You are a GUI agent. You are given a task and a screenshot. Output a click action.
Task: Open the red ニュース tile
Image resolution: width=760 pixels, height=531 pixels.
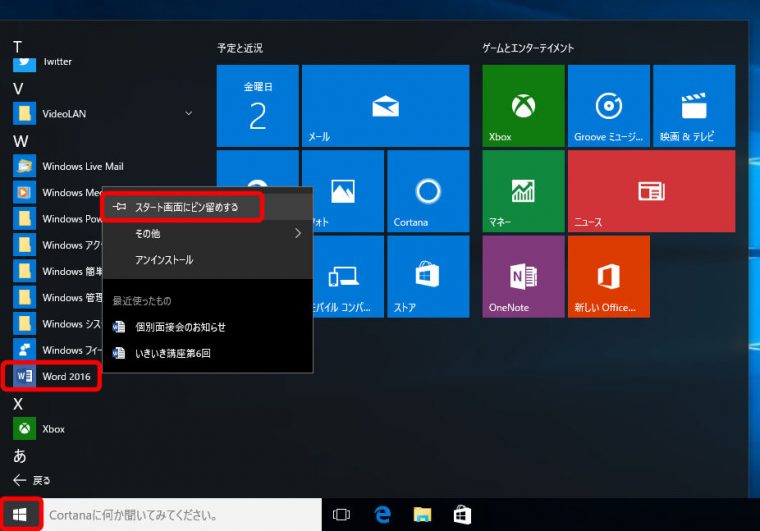click(651, 191)
